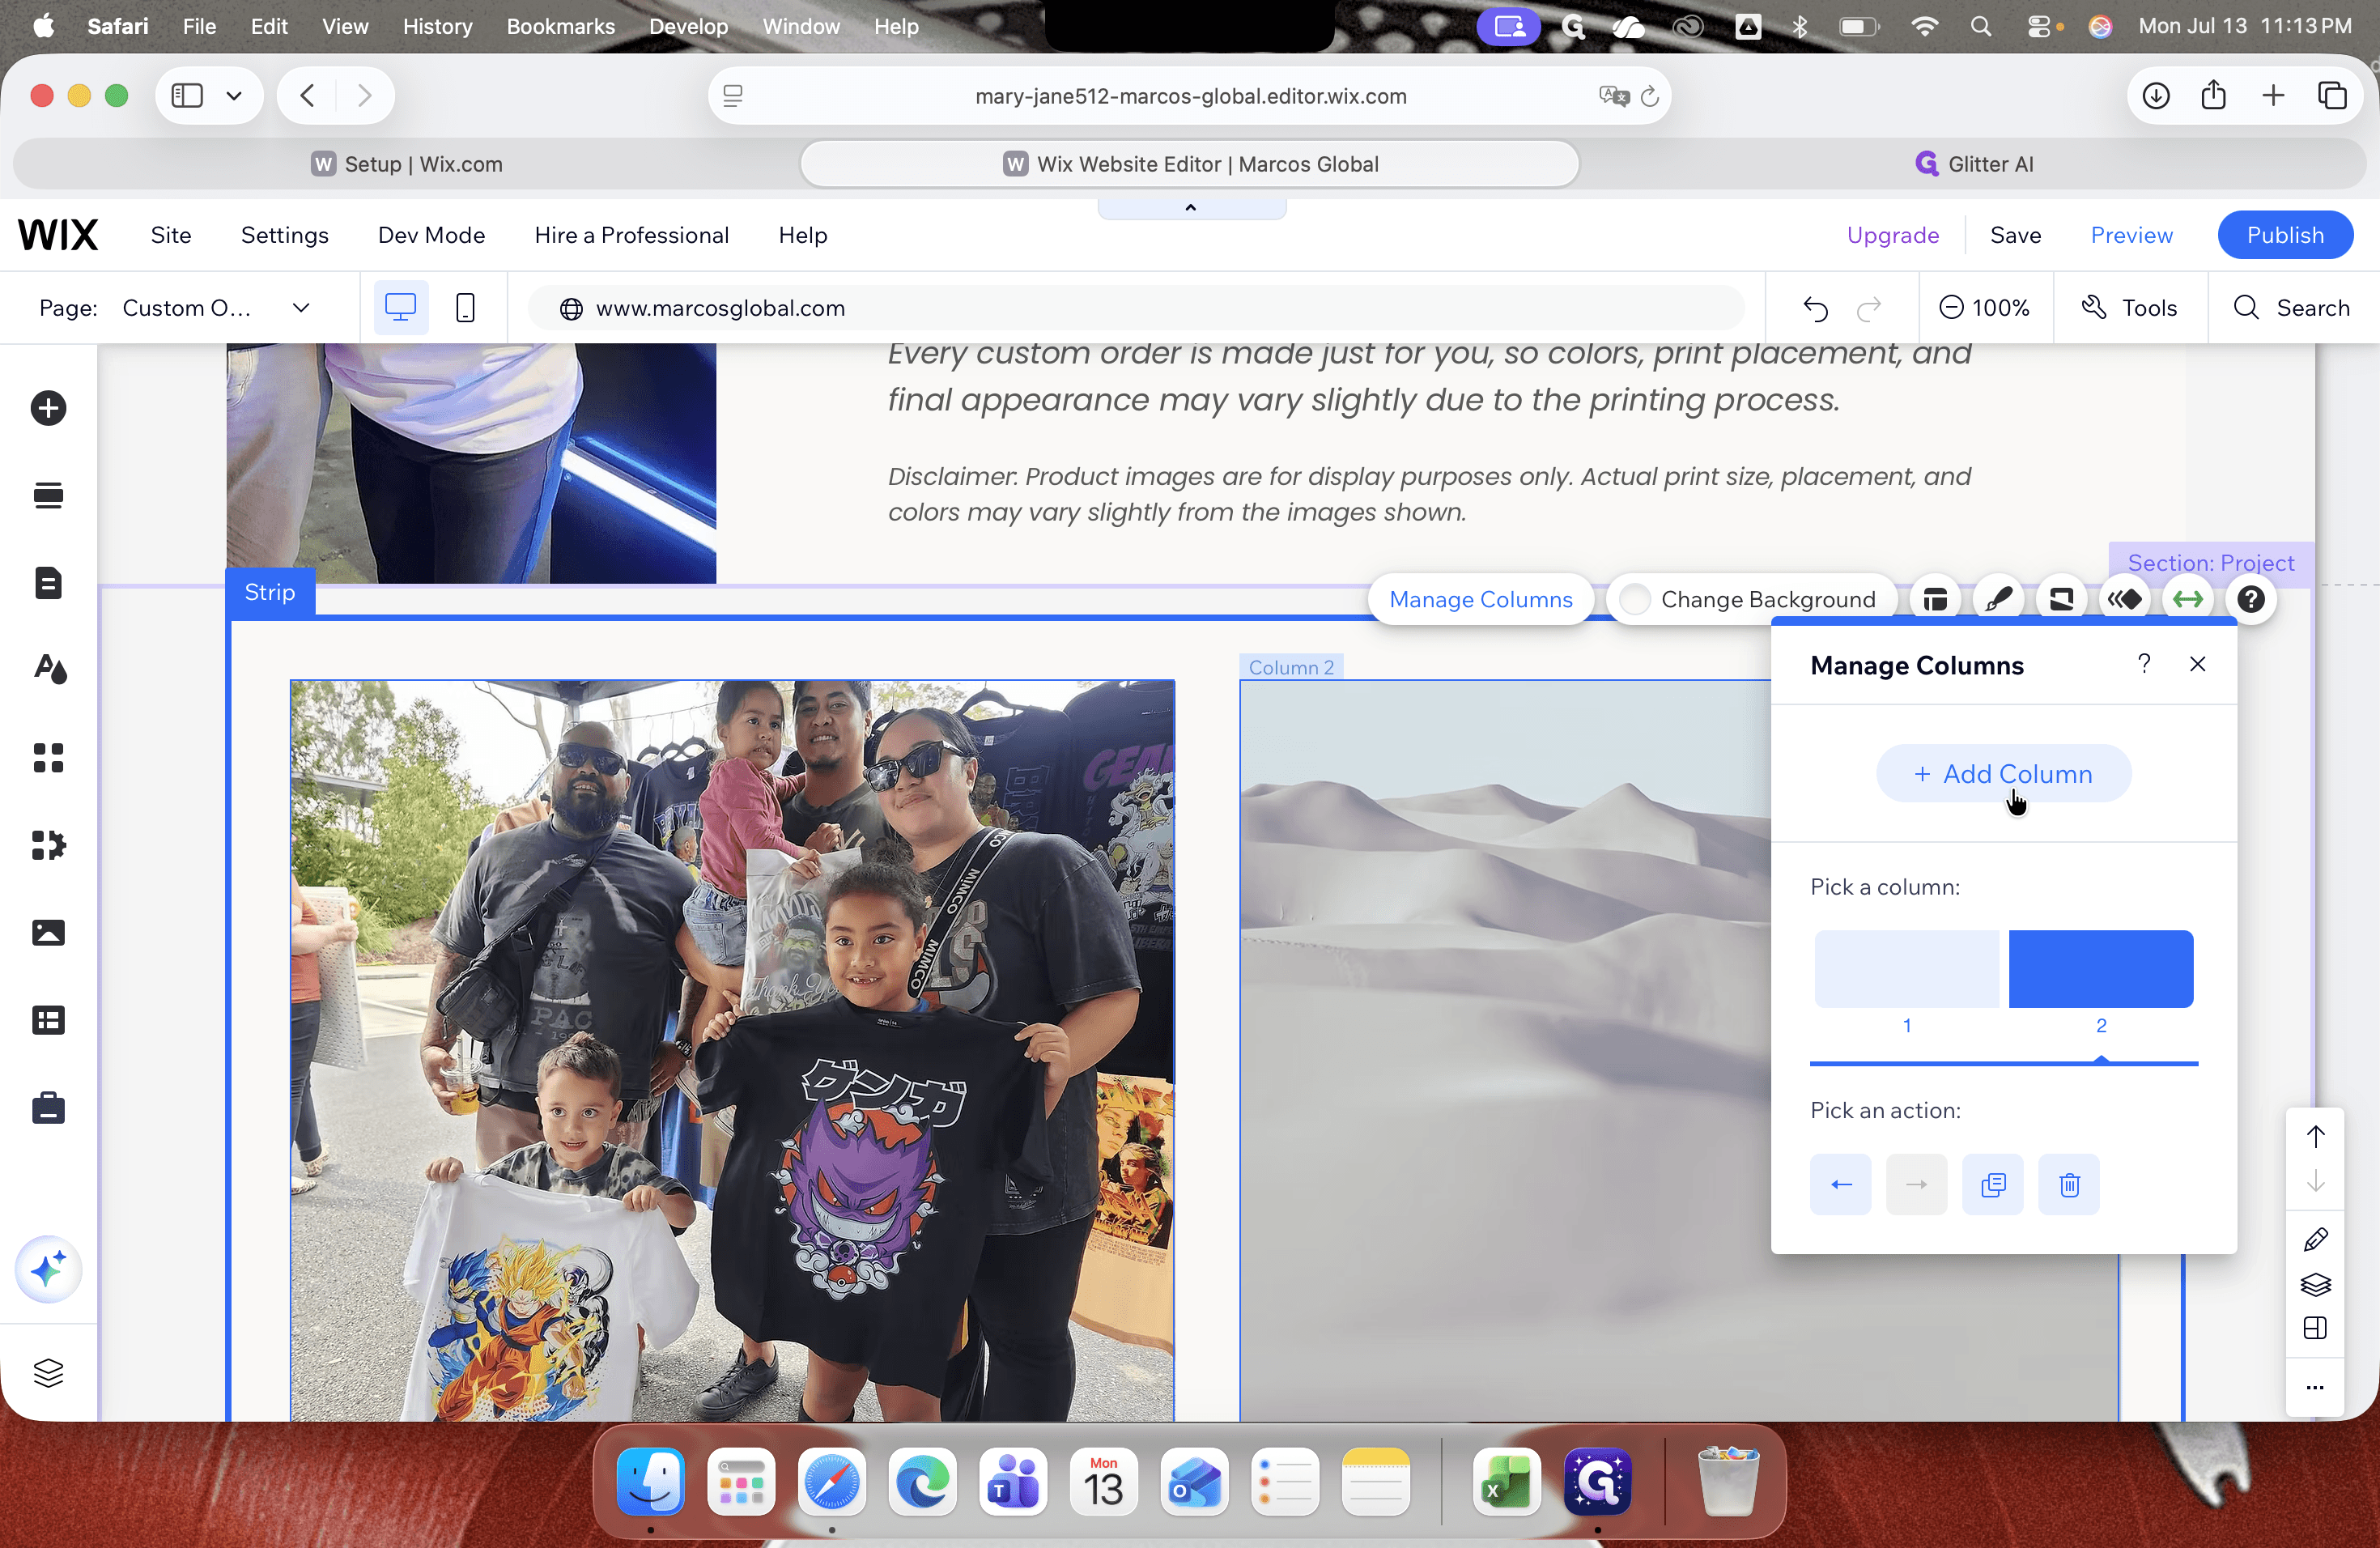This screenshot has height=1548, width=2380.
Task: Collapse the top bar with arrow handle
Action: (x=1191, y=208)
